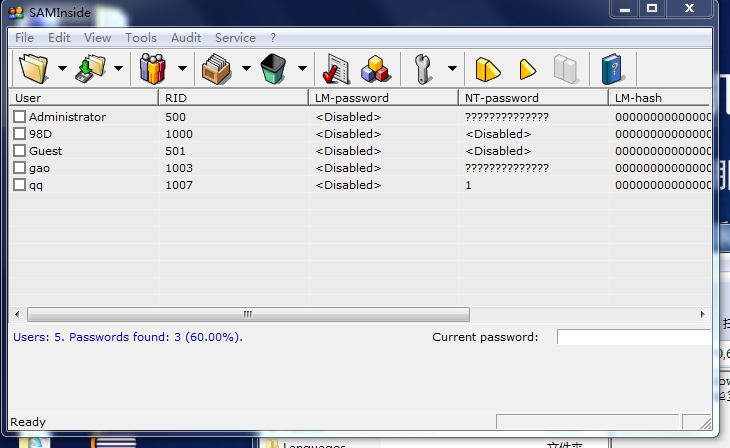Click the colored cubes icon
This screenshot has width=730, height=448.
click(x=375, y=69)
